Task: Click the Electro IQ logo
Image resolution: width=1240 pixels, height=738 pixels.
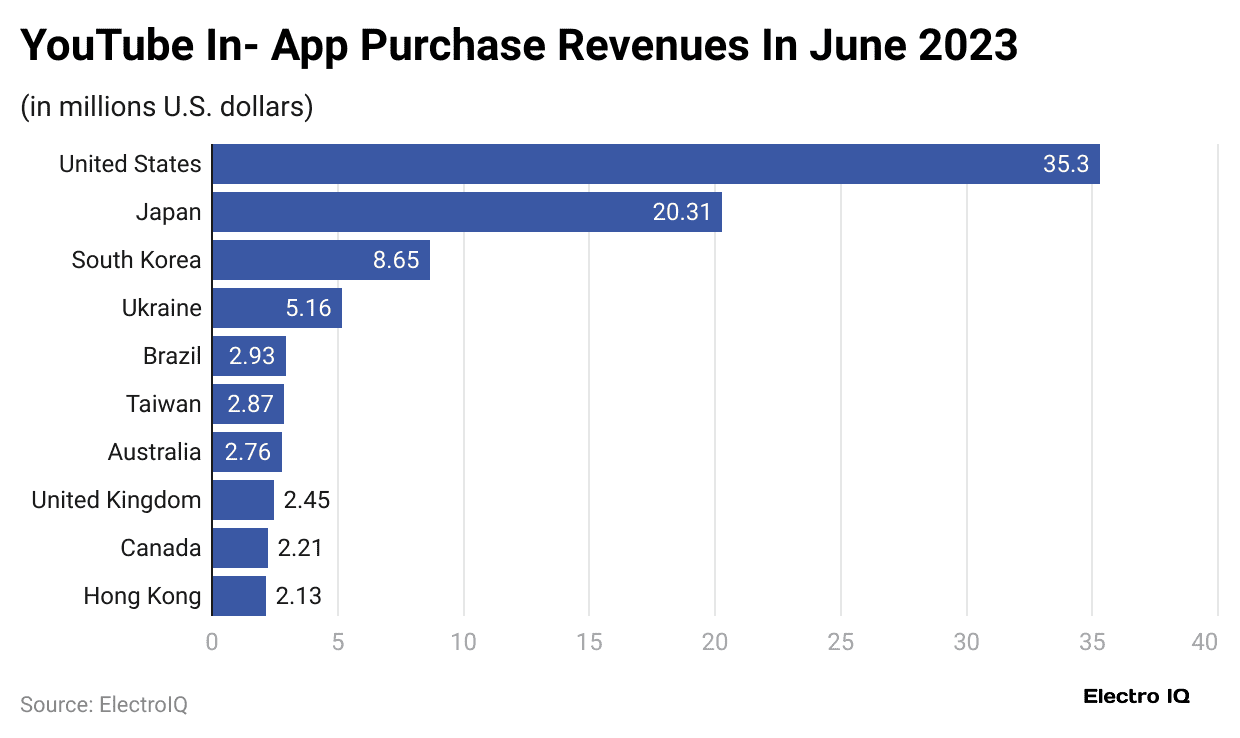Action: pos(1136,697)
